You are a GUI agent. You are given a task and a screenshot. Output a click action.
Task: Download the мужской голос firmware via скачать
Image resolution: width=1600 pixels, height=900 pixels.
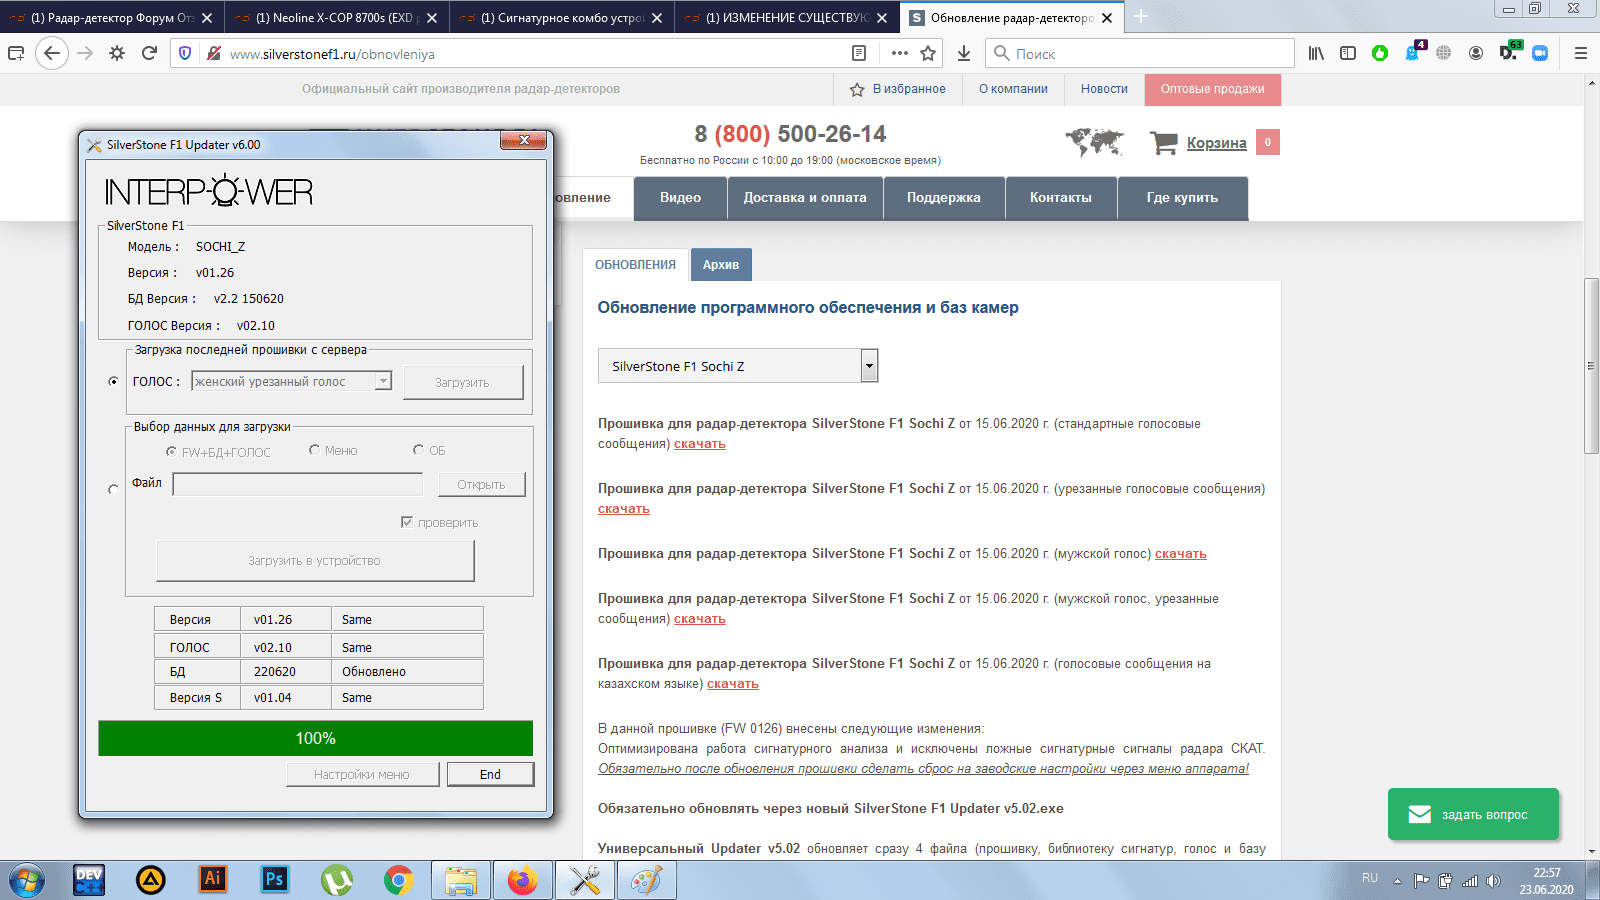click(1181, 554)
